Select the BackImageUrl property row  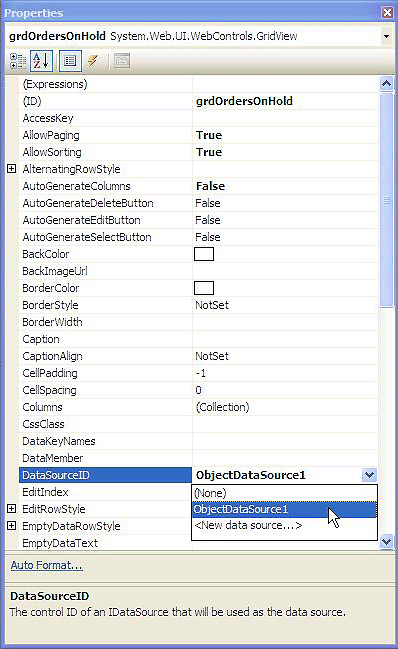(x=198, y=271)
